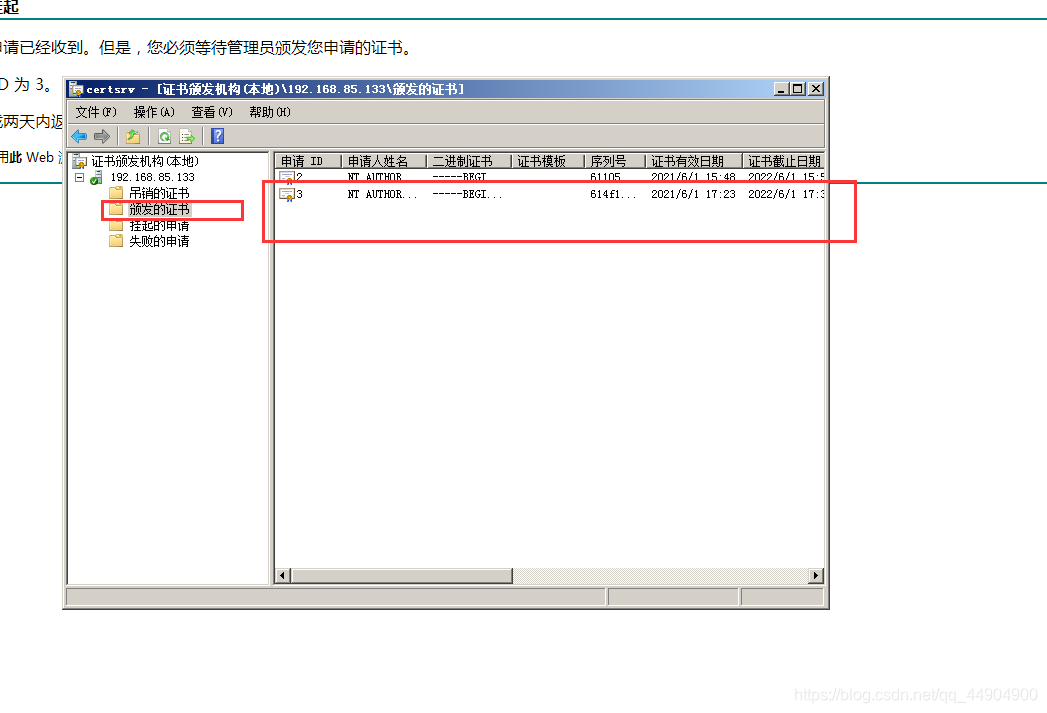Select 挂起的申请 in the tree
This screenshot has height=713, width=1047.
pyautogui.click(x=159, y=226)
